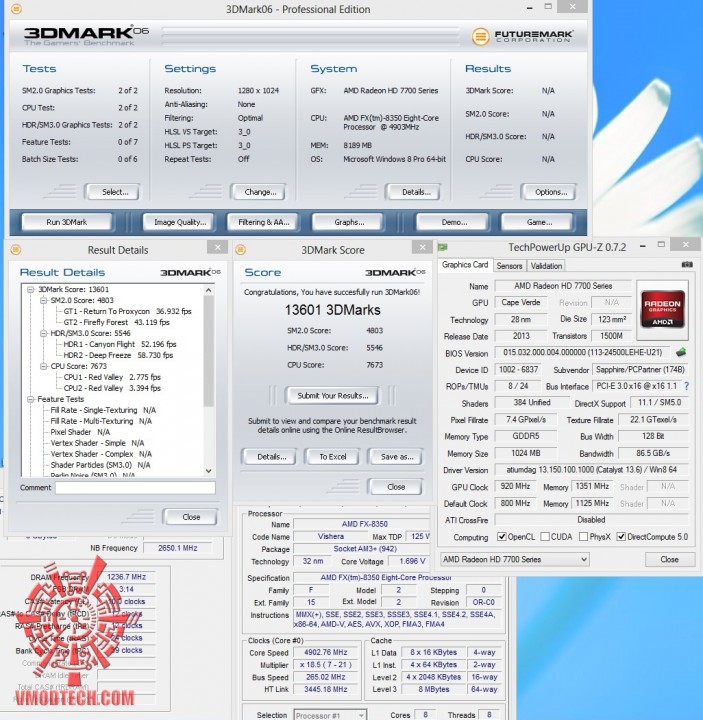The width and height of the screenshot is (703, 720).
Task: Click the Demo button
Action: (x=453, y=222)
